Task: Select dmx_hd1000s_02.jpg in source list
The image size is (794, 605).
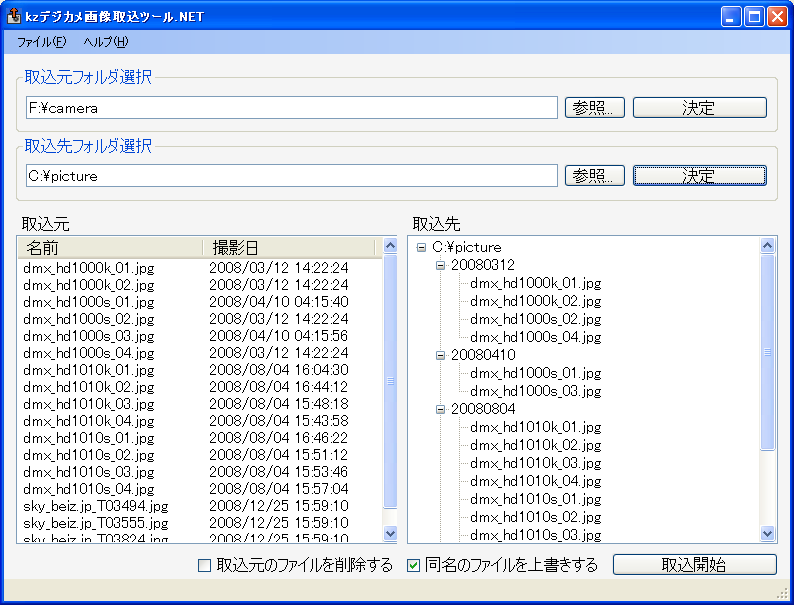Action: point(89,319)
